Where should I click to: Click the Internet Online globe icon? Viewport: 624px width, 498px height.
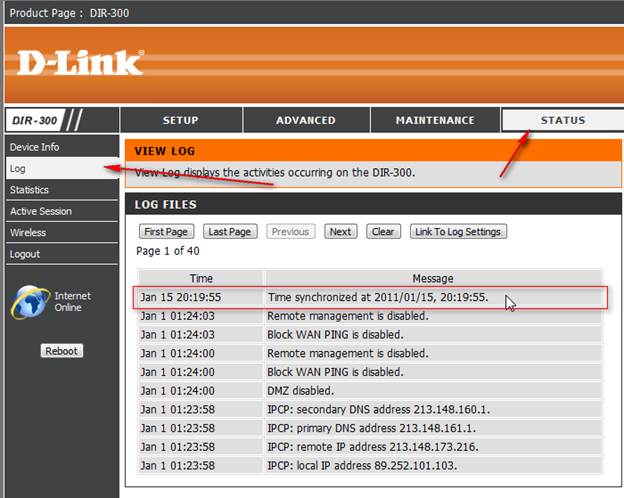[29, 302]
